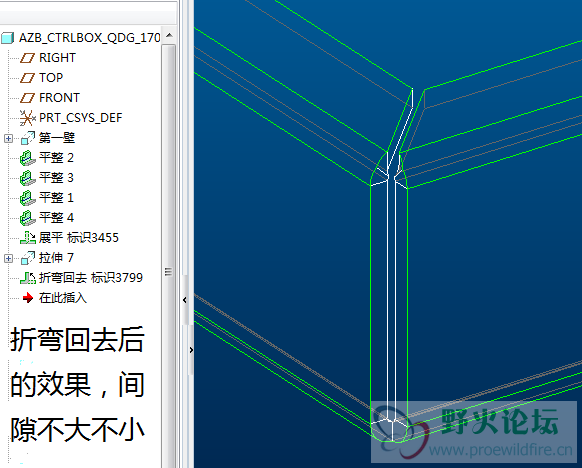This screenshot has height=468, width=582.
Task: Expand the 拉伸 7 feature node
Action: coord(8,258)
